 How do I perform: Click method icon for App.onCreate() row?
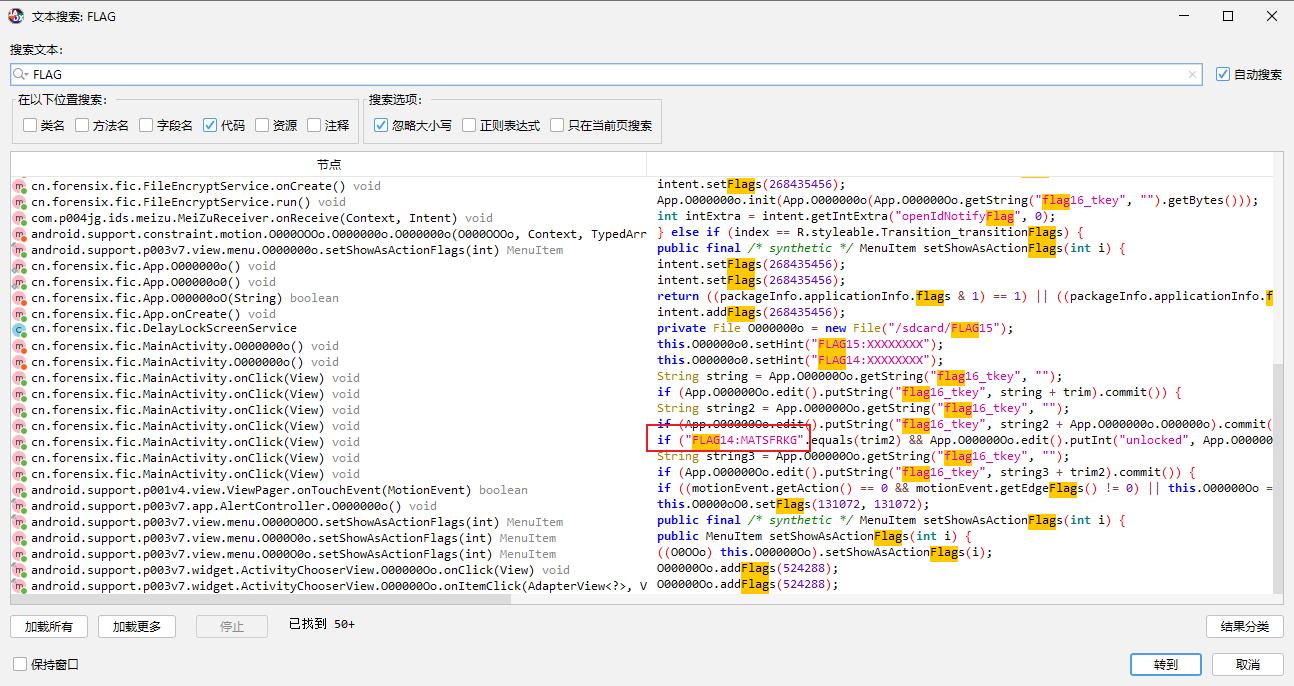coord(19,314)
